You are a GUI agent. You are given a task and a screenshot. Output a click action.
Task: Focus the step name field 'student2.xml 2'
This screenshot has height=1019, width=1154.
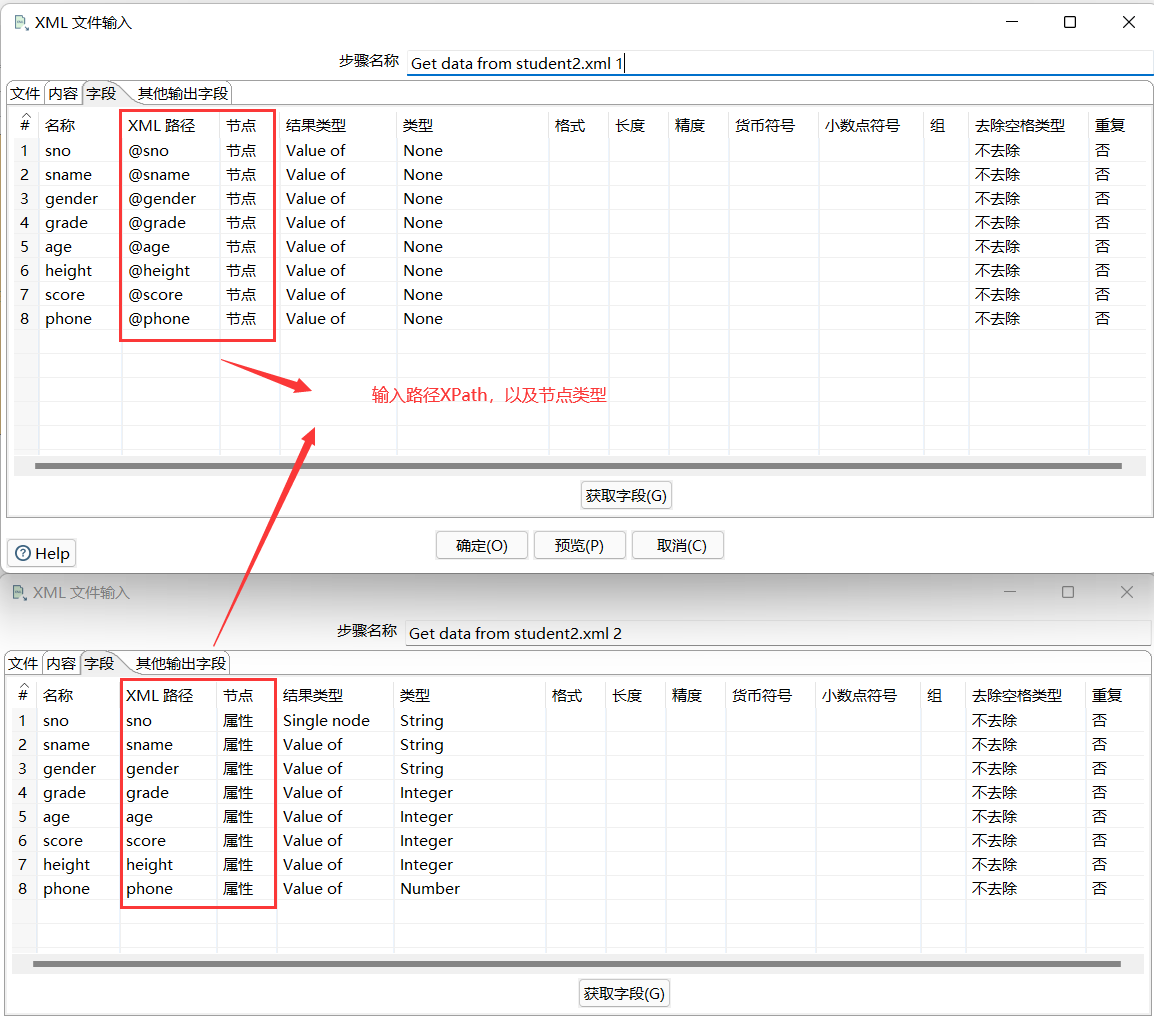click(778, 633)
